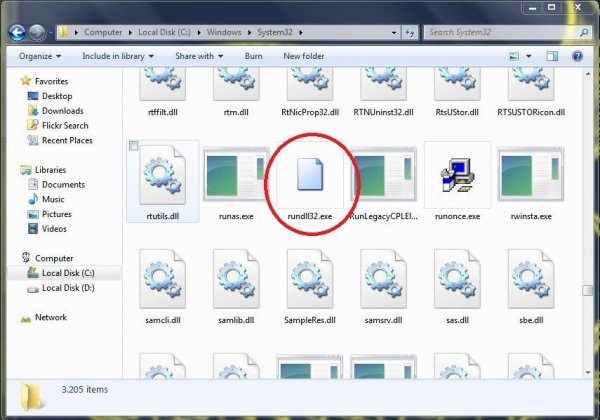Click the Burn toolbar button
This screenshot has height=420, width=600.
253,56
